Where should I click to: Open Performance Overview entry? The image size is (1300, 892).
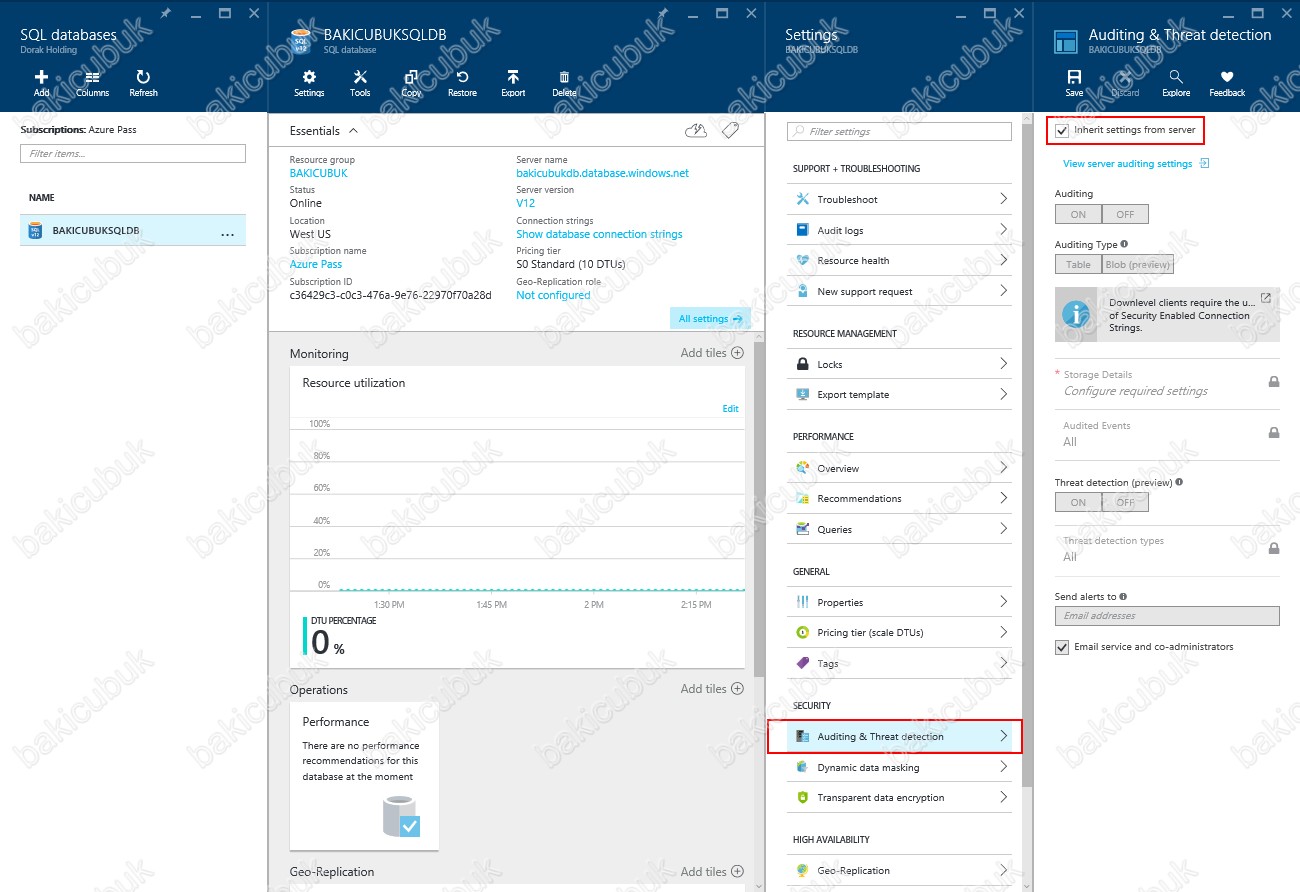899,468
